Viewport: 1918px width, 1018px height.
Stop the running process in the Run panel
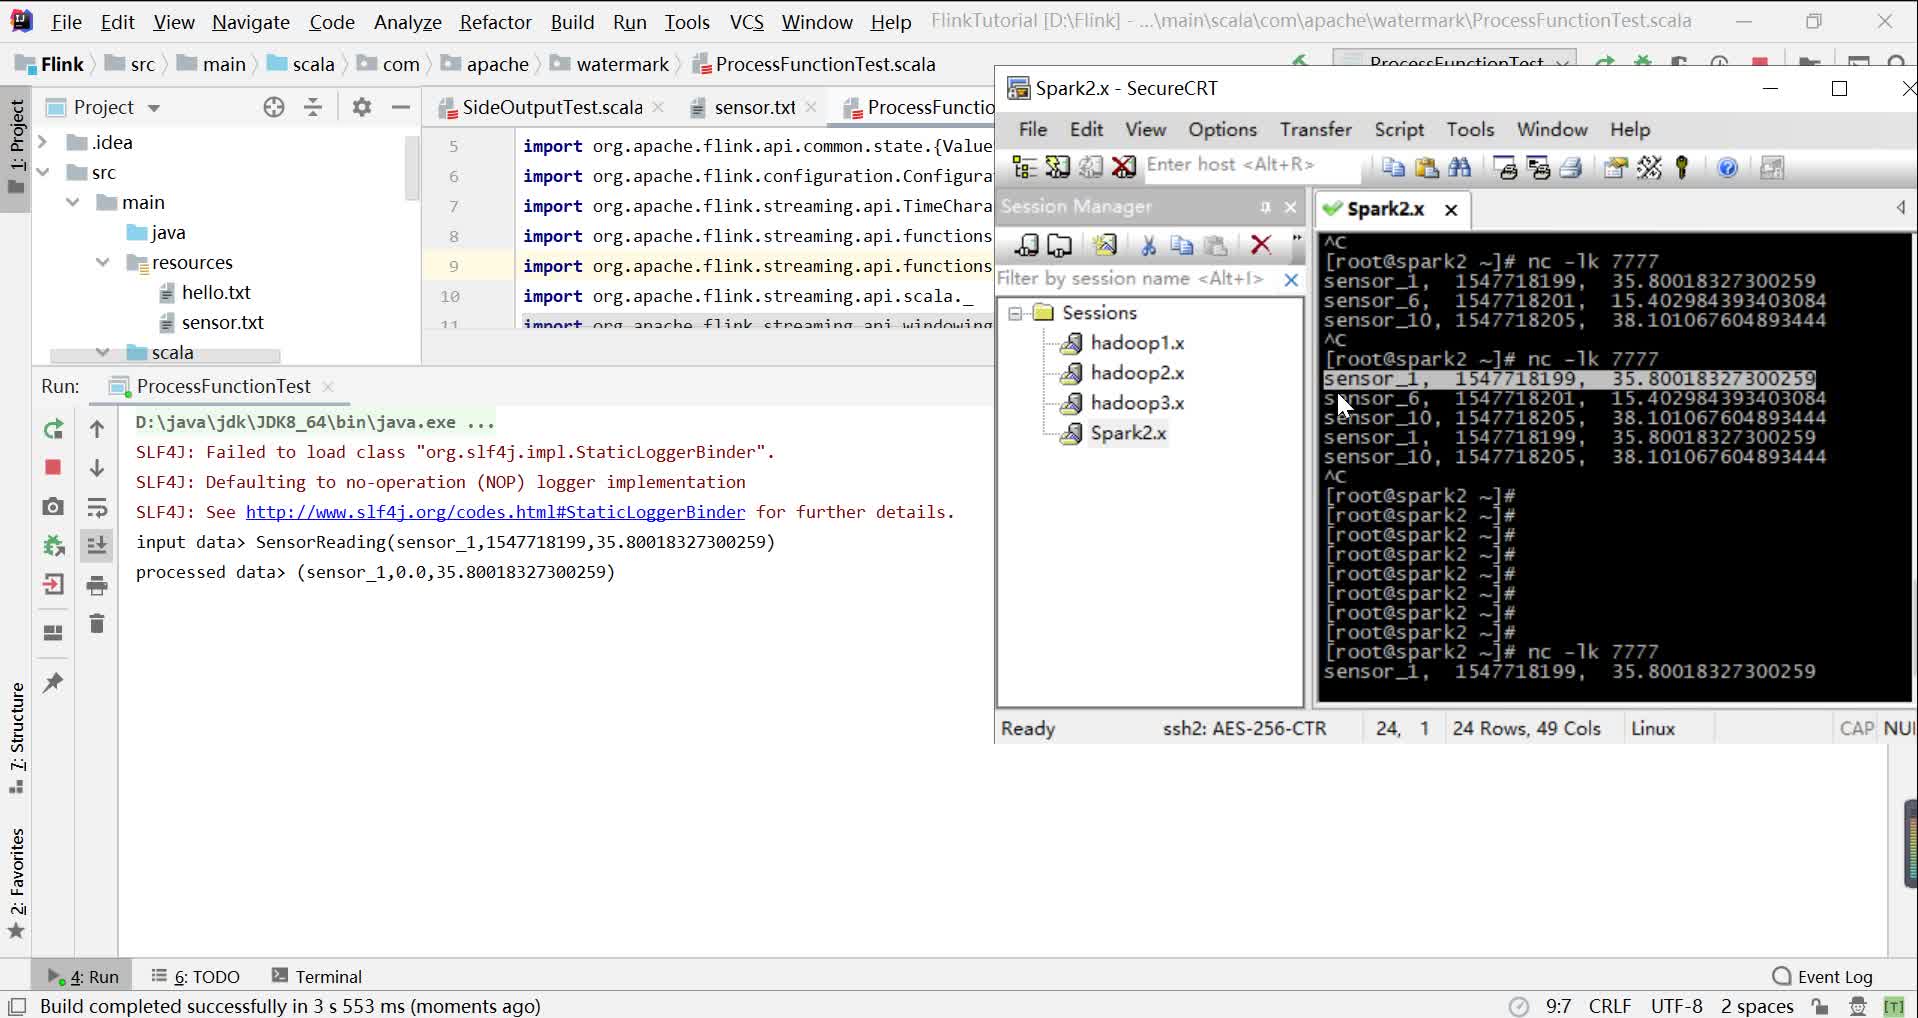[x=53, y=468]
